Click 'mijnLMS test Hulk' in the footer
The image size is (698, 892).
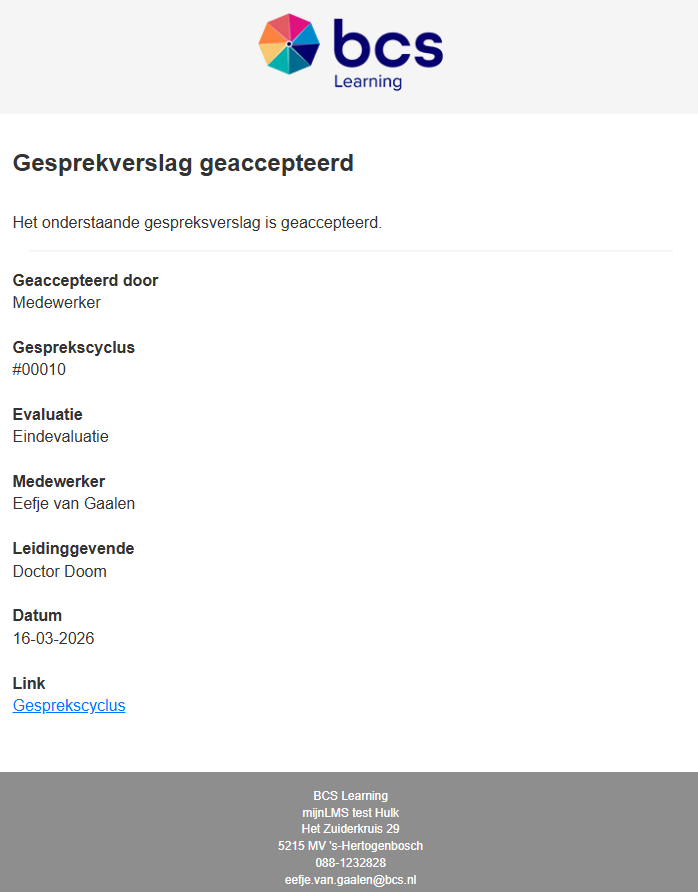pyautogui.click(x=350, y=813)
